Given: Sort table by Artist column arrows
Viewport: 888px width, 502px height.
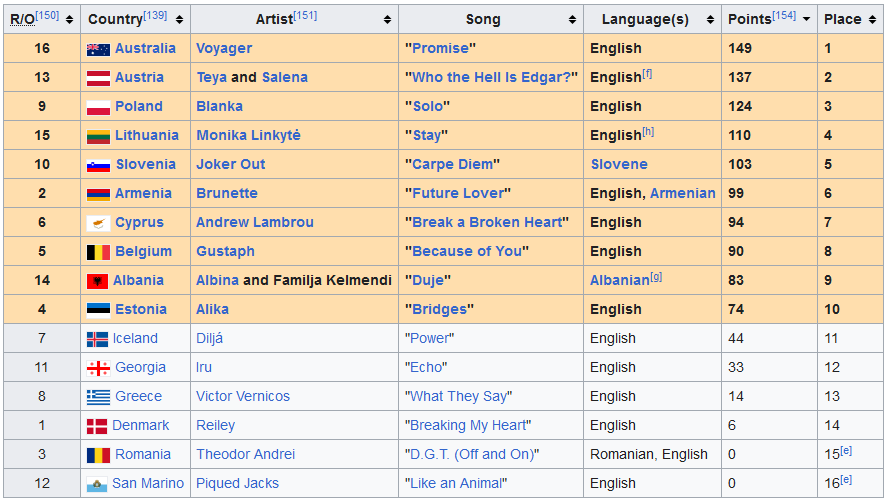Looking at the screenshot, I should [388, 20].
